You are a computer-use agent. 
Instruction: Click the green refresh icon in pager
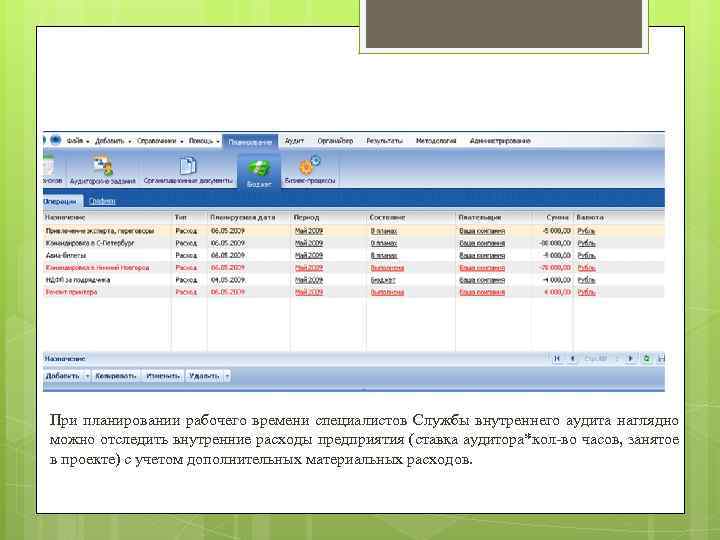pos(647,358)
